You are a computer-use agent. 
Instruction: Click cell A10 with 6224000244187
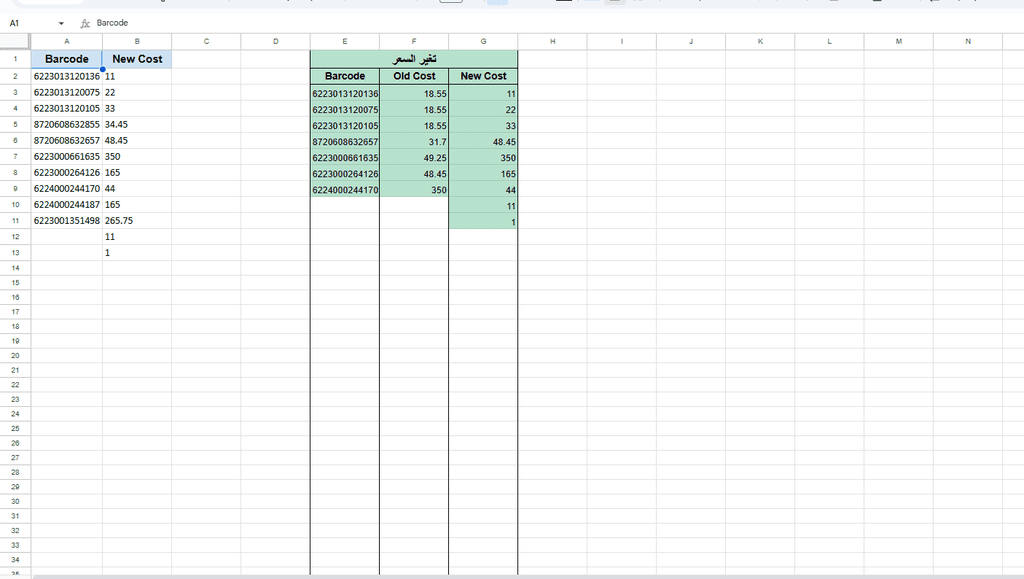(67, 205)
